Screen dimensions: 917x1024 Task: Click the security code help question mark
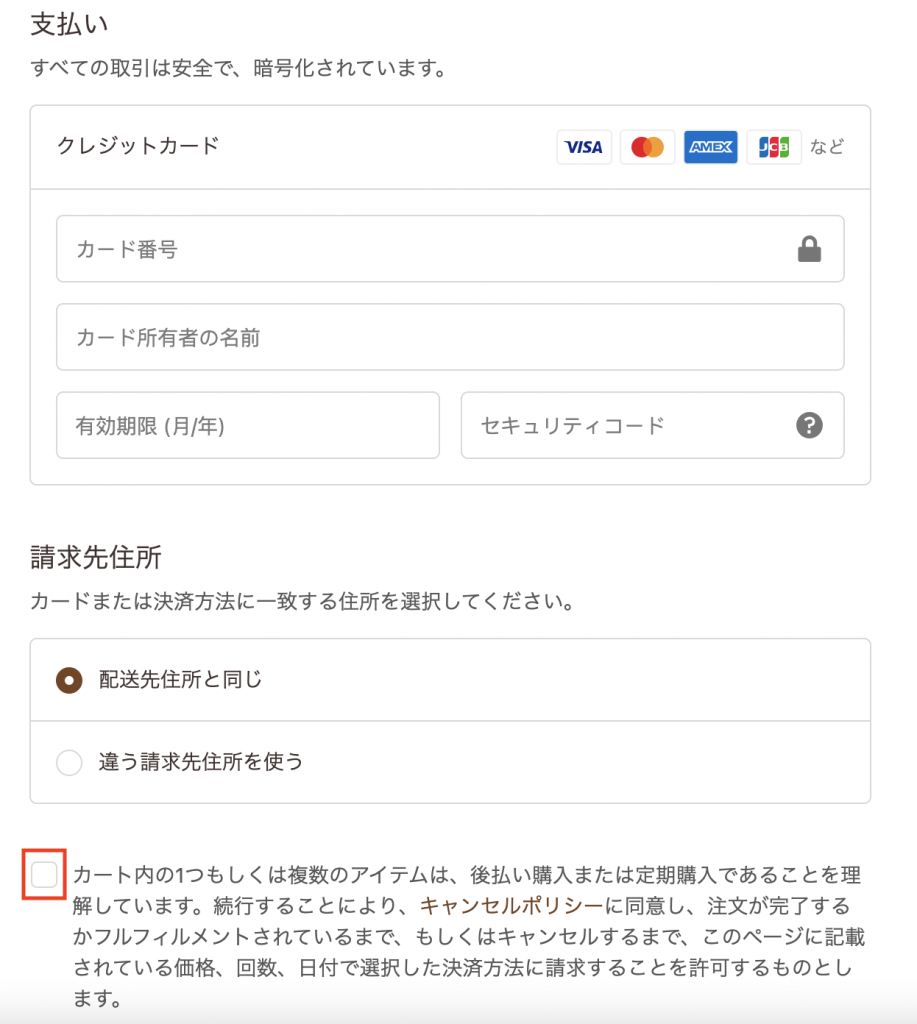pyautogui.click(x=809, y=426)
